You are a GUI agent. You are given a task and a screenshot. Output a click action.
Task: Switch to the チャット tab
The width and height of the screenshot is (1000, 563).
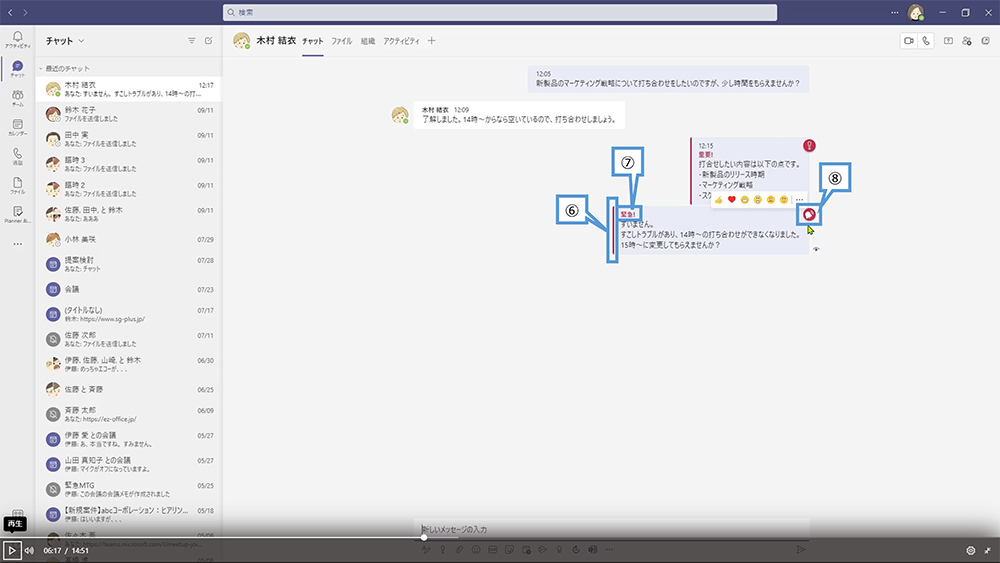click(x=312, y=41)
